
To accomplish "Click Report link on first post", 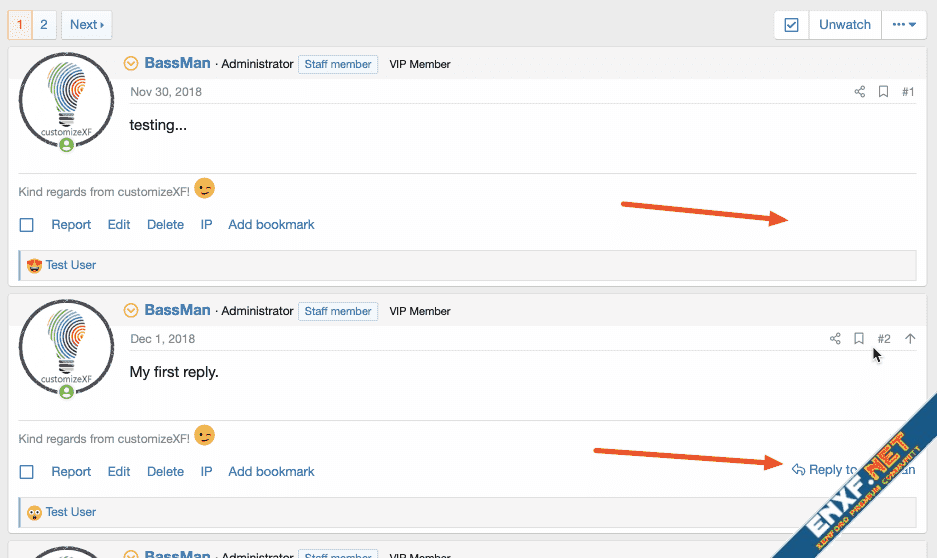I will [x=71, y=225].
